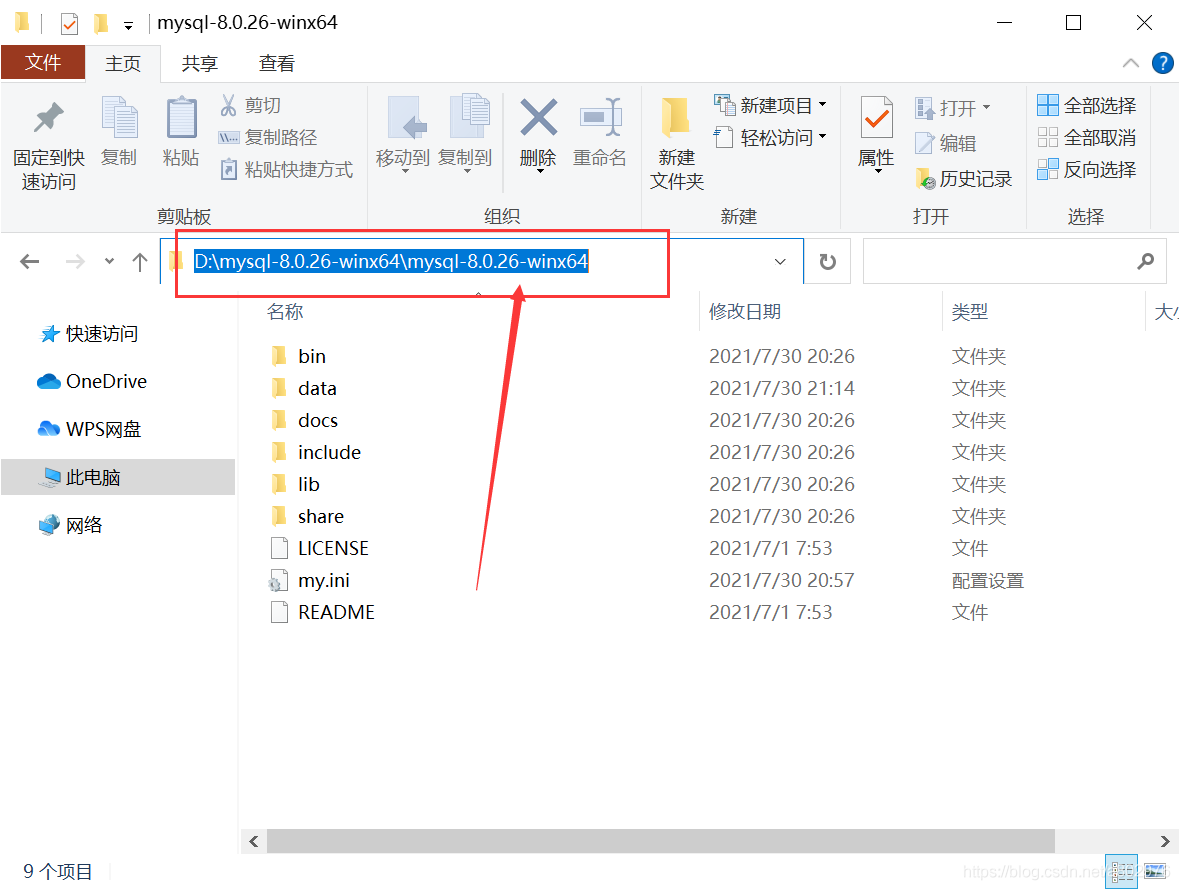This screenshot has height=890, width=1180.
Task: Select Network (网络) in the sidebar
Action: (x=71, y=524)
